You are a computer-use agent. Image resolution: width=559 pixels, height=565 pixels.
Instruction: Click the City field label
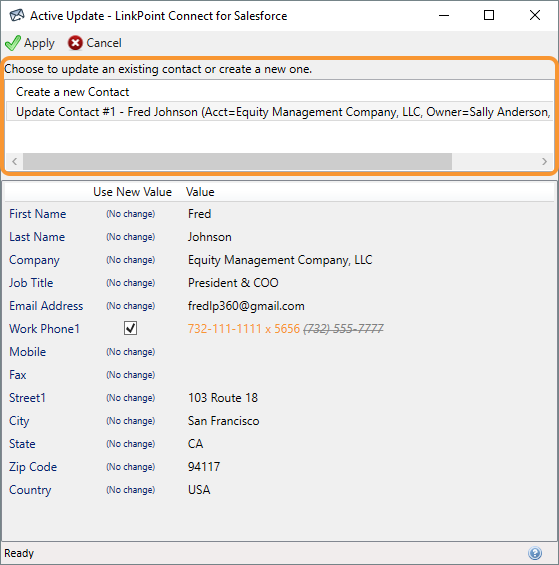point(19,421)
